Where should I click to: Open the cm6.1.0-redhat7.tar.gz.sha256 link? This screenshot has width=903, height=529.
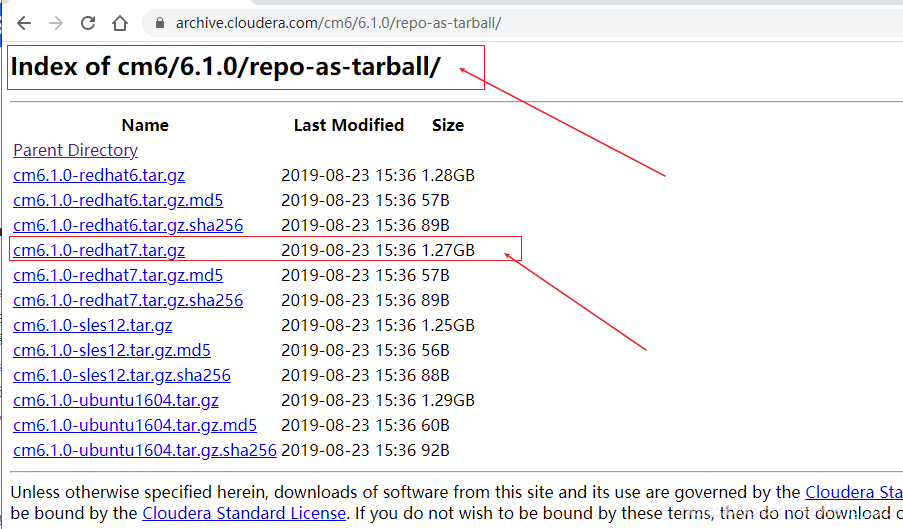pyautogui.click(x=128, y=300)
